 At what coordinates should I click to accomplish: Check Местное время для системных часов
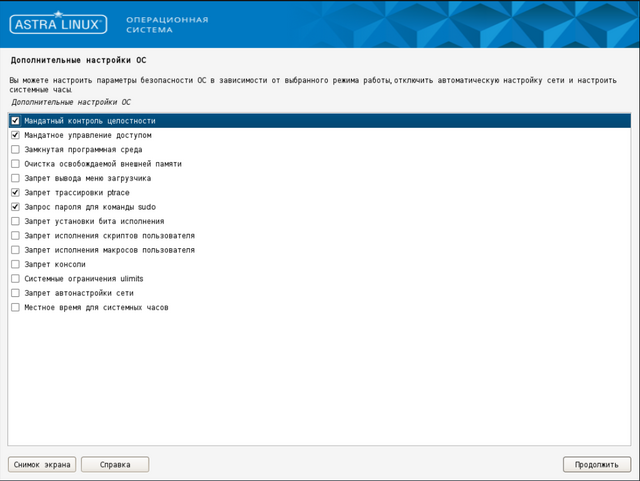15,307
